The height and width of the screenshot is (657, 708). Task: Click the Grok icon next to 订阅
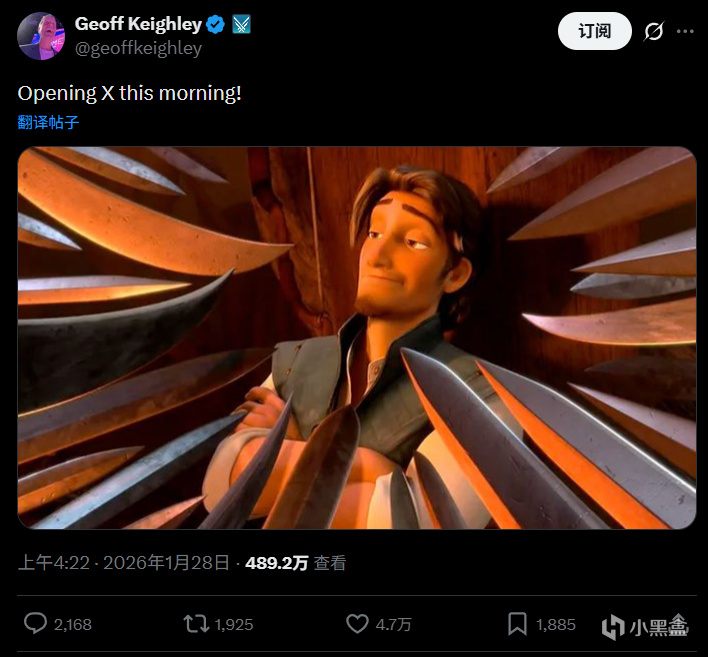[653, 31]
